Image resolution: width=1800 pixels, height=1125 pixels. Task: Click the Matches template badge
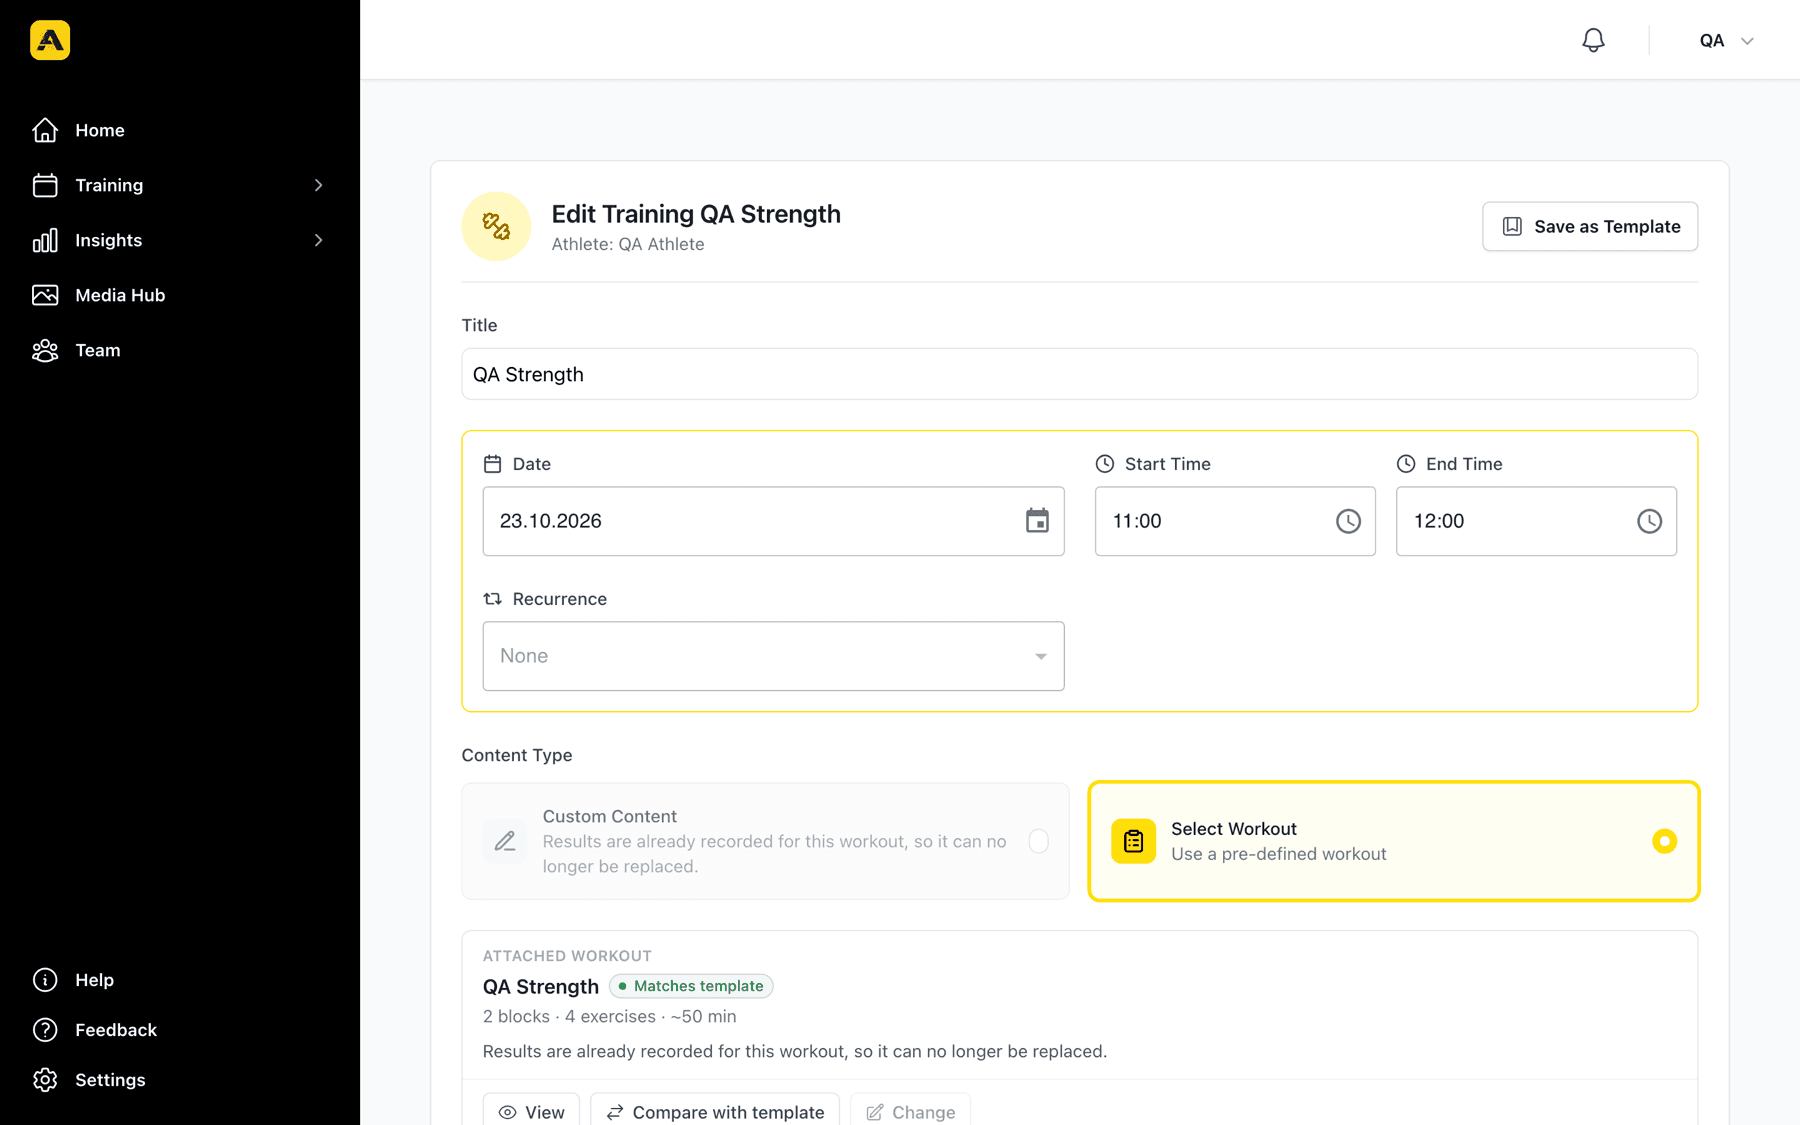[x=691, y=986]
